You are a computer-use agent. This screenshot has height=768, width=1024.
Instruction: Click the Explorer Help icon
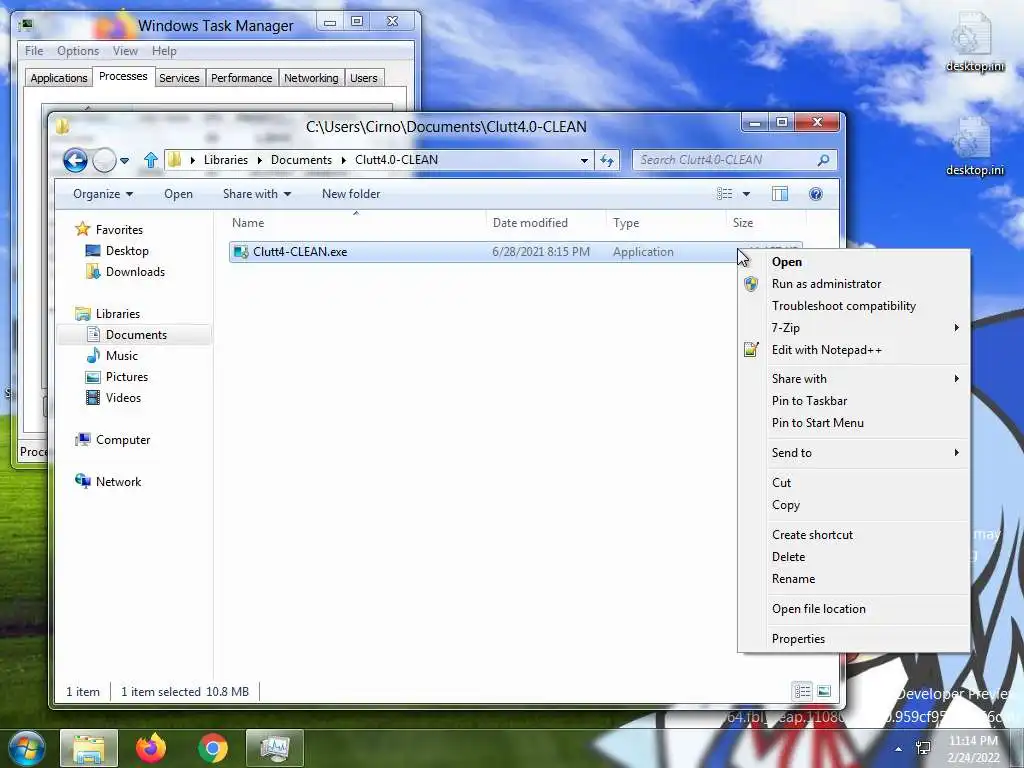(x=816, y=194)
